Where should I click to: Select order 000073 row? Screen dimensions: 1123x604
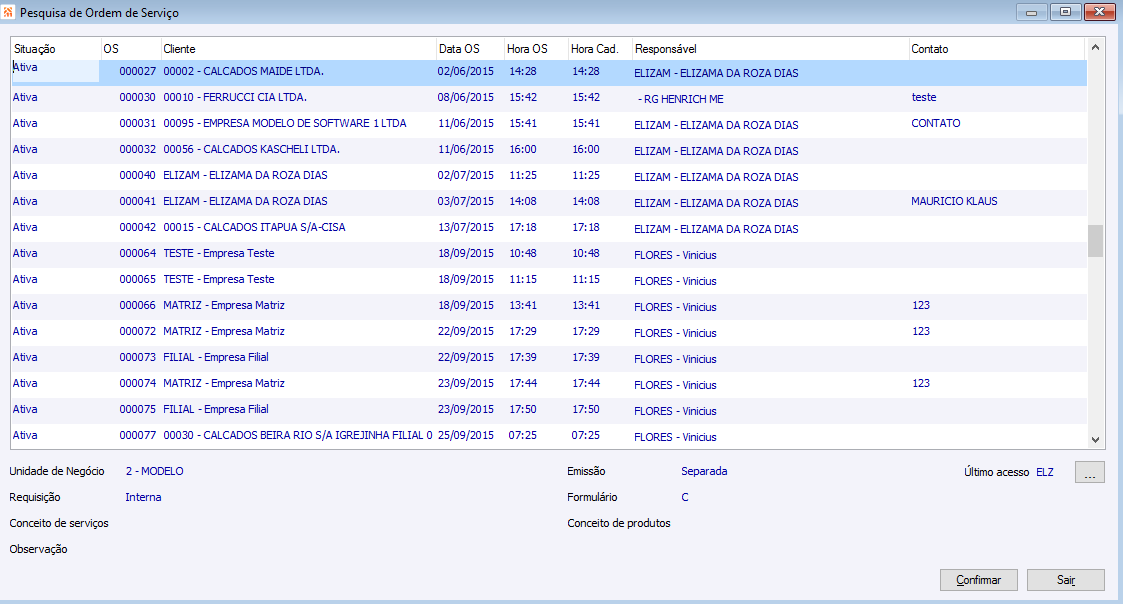(549, 358)
